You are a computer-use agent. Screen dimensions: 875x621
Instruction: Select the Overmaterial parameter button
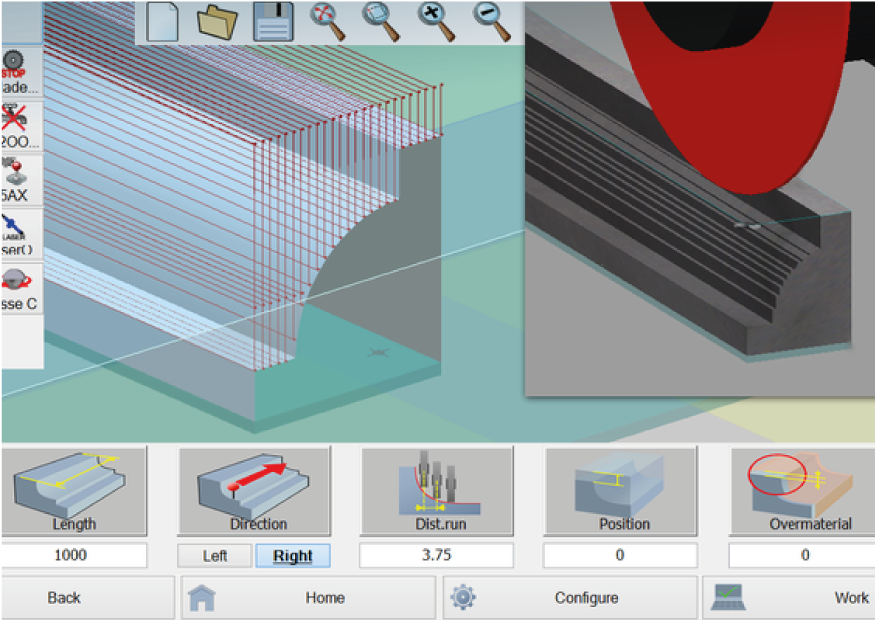point(802,491)
